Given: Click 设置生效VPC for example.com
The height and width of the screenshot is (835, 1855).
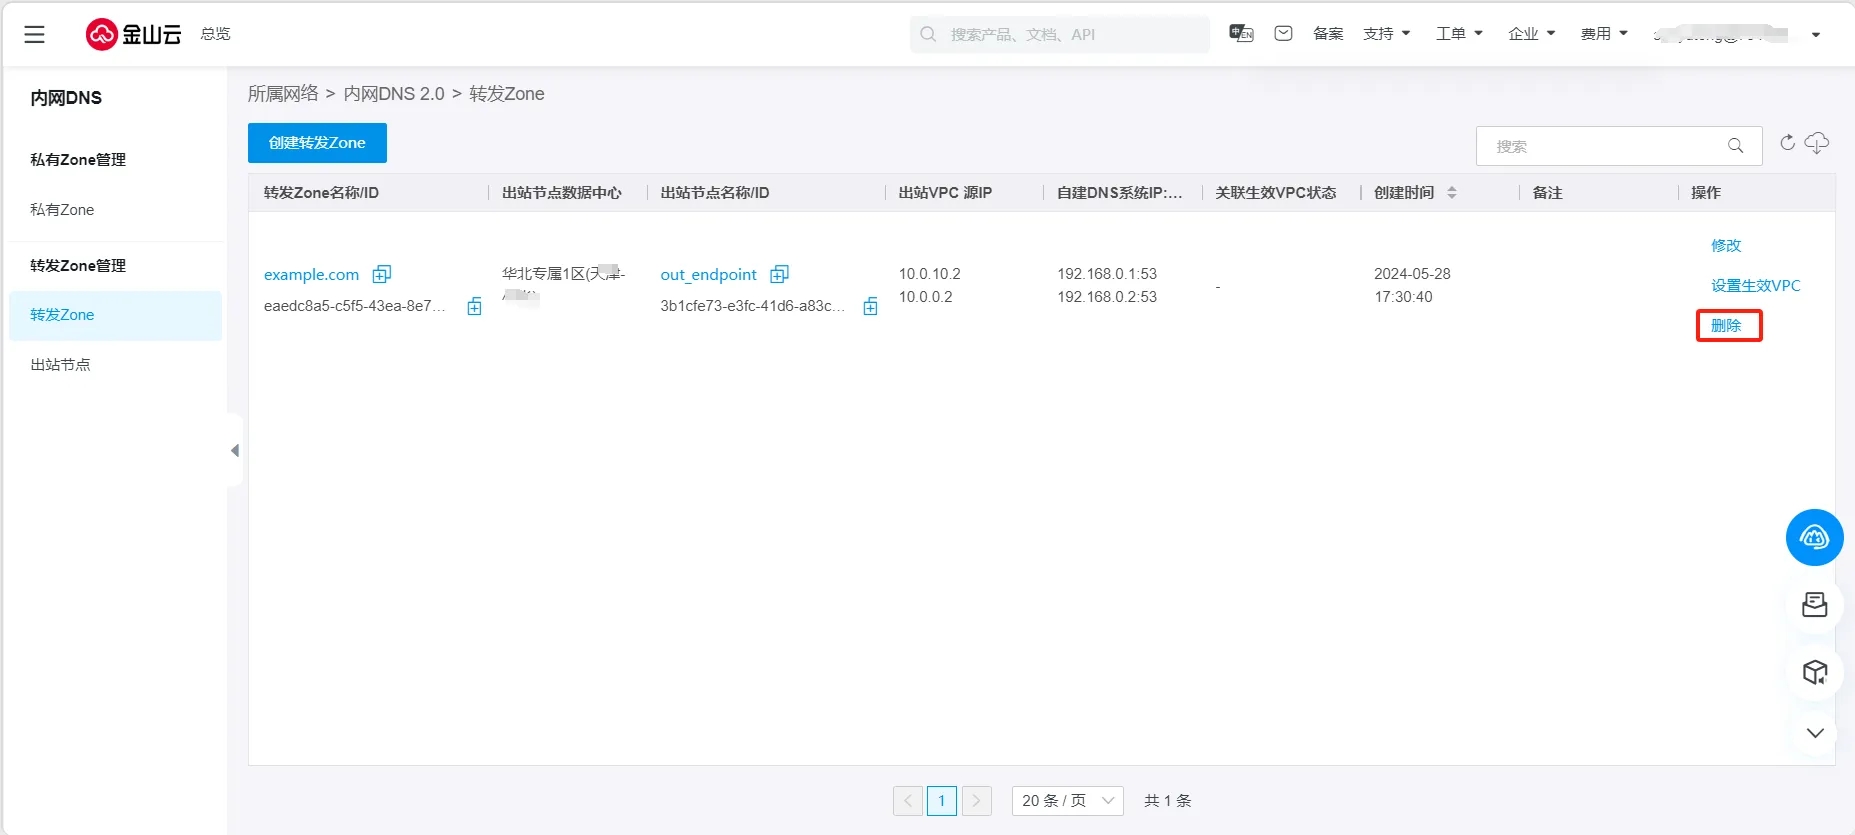Looking at the screenshot, I should 1755,286.
